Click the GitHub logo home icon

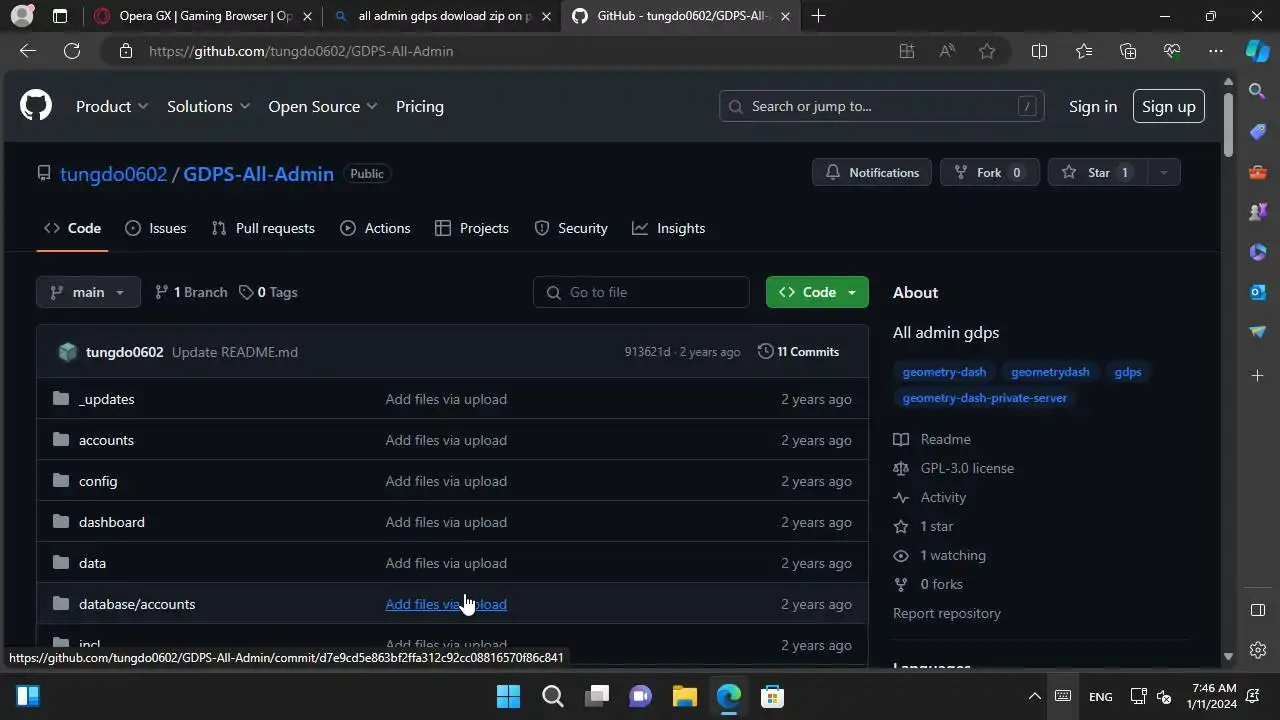36,106
